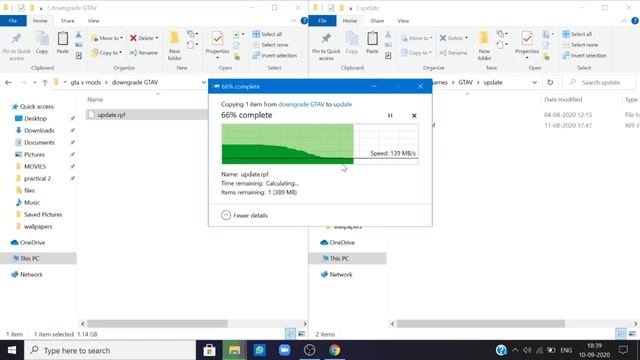
Task: Click Name column header in left window
Action: tap(95, 100)
